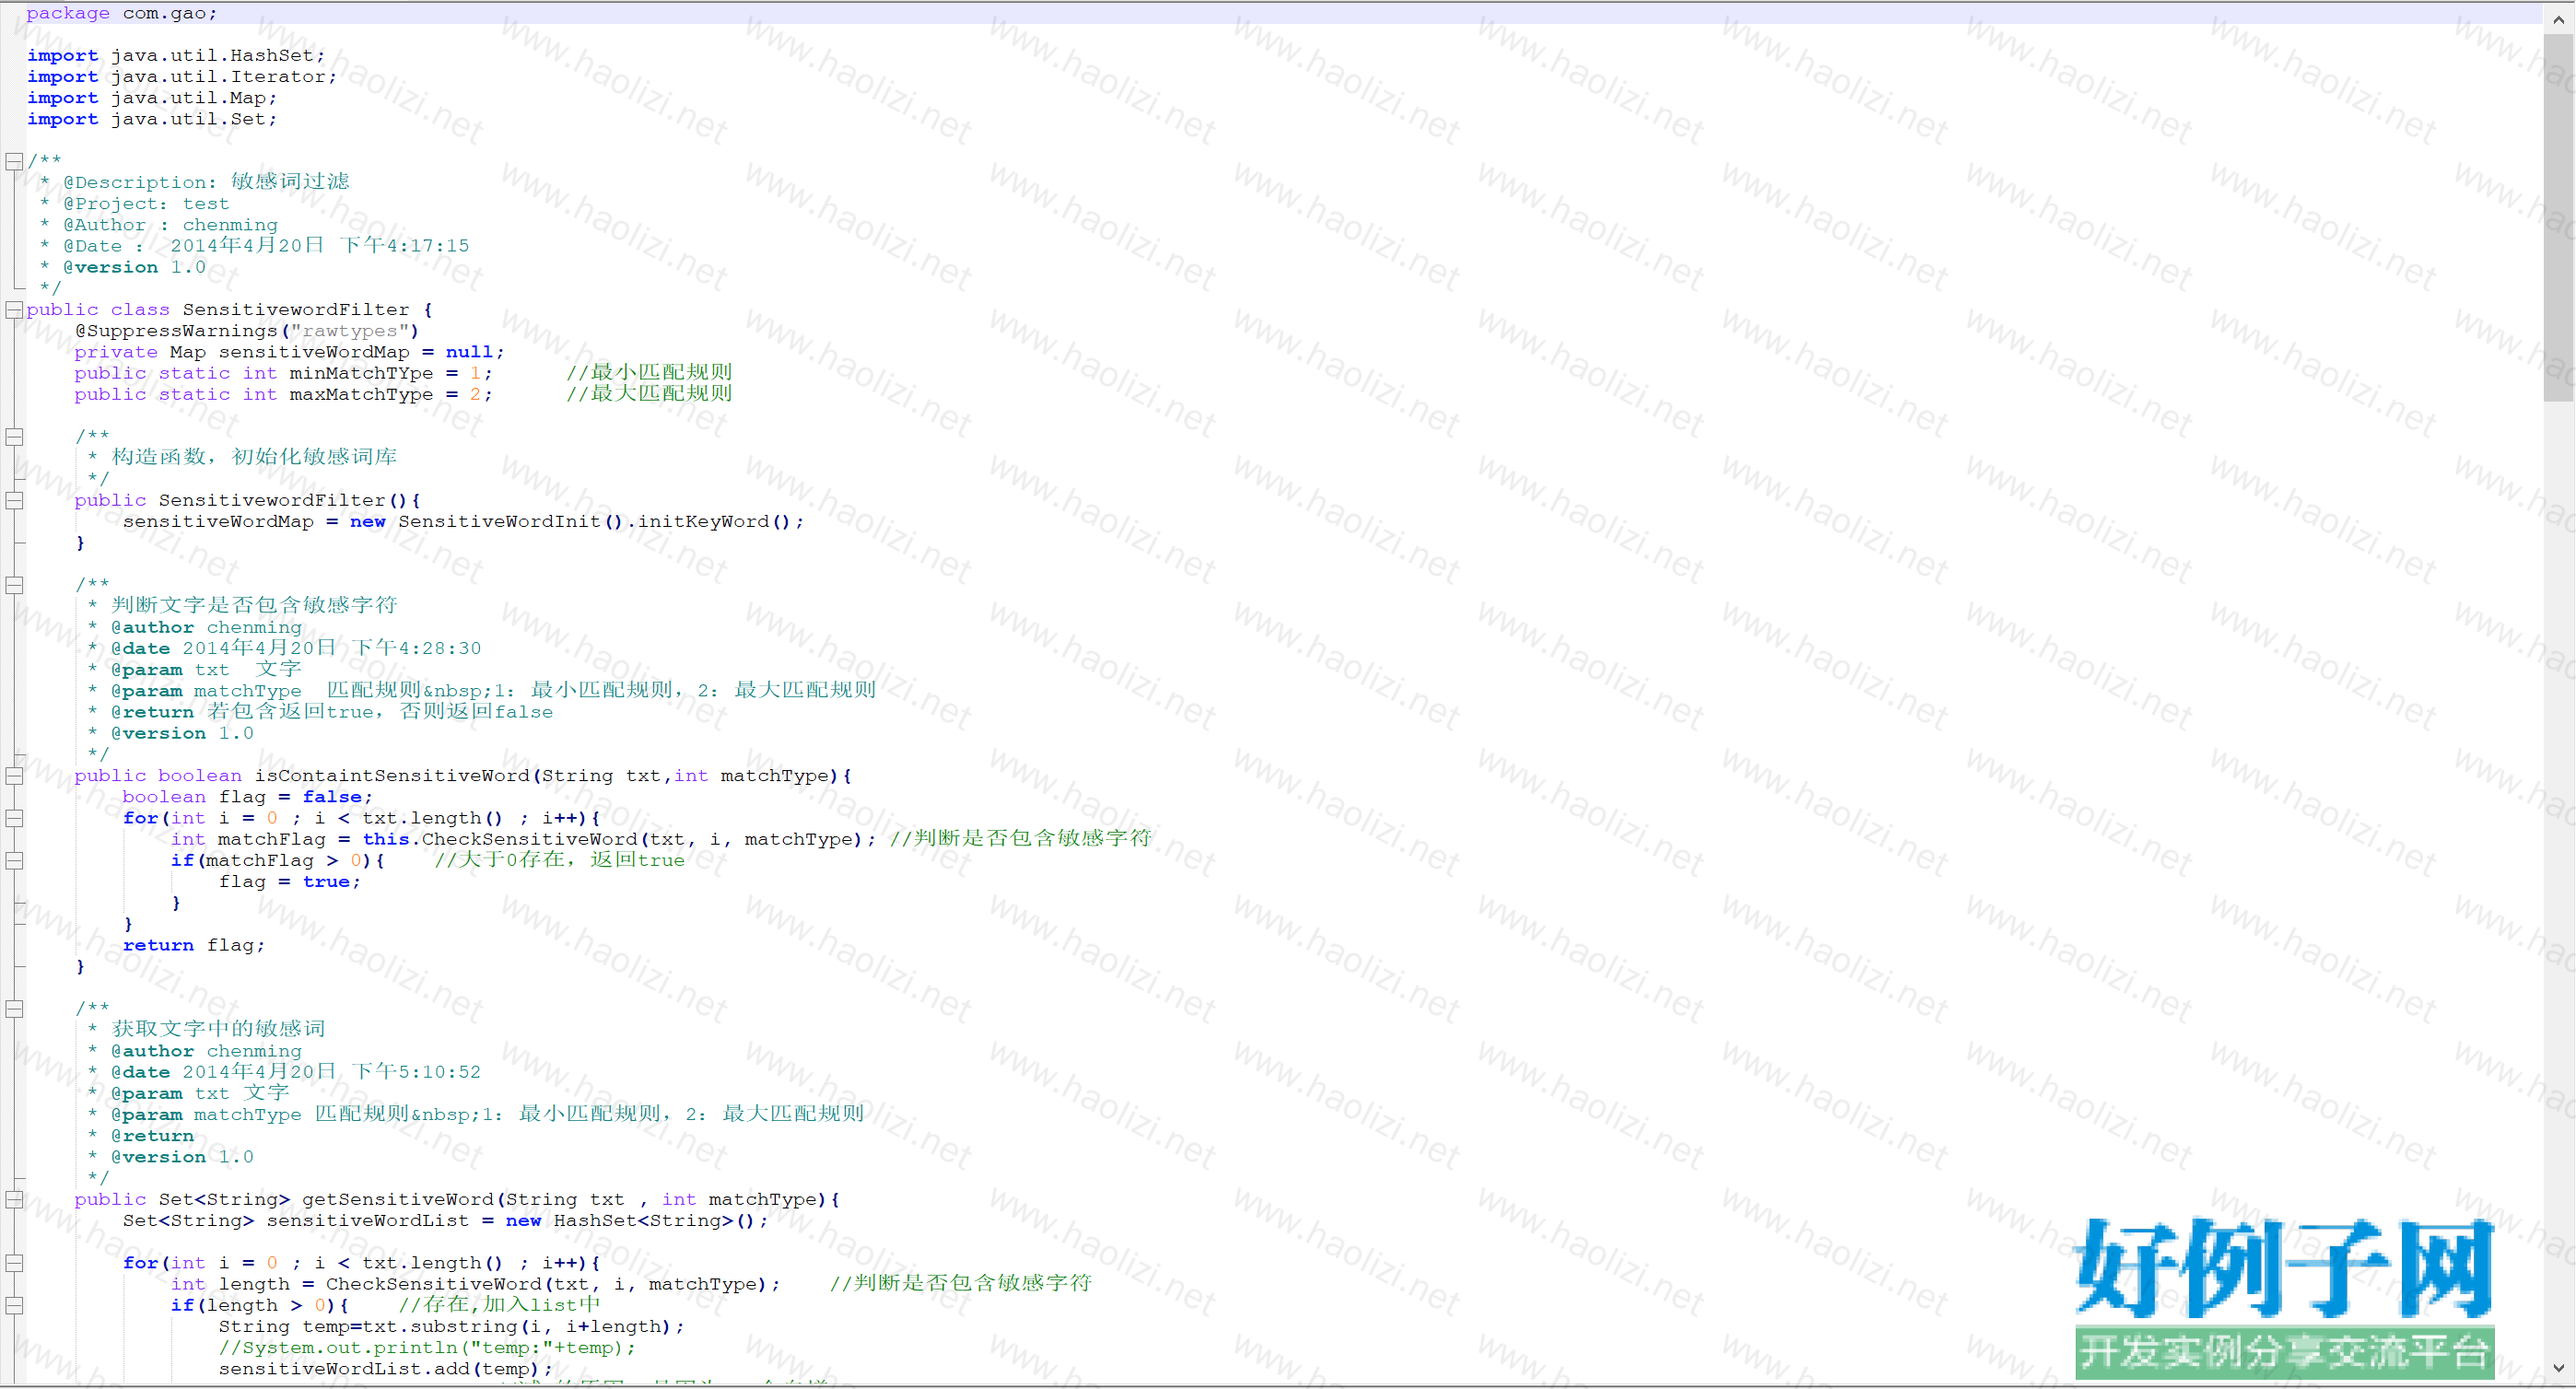This screenshot has height=1389, width=2576.
Task: Place cursor on package com.gao line
Action: click(x=120, y=13)
